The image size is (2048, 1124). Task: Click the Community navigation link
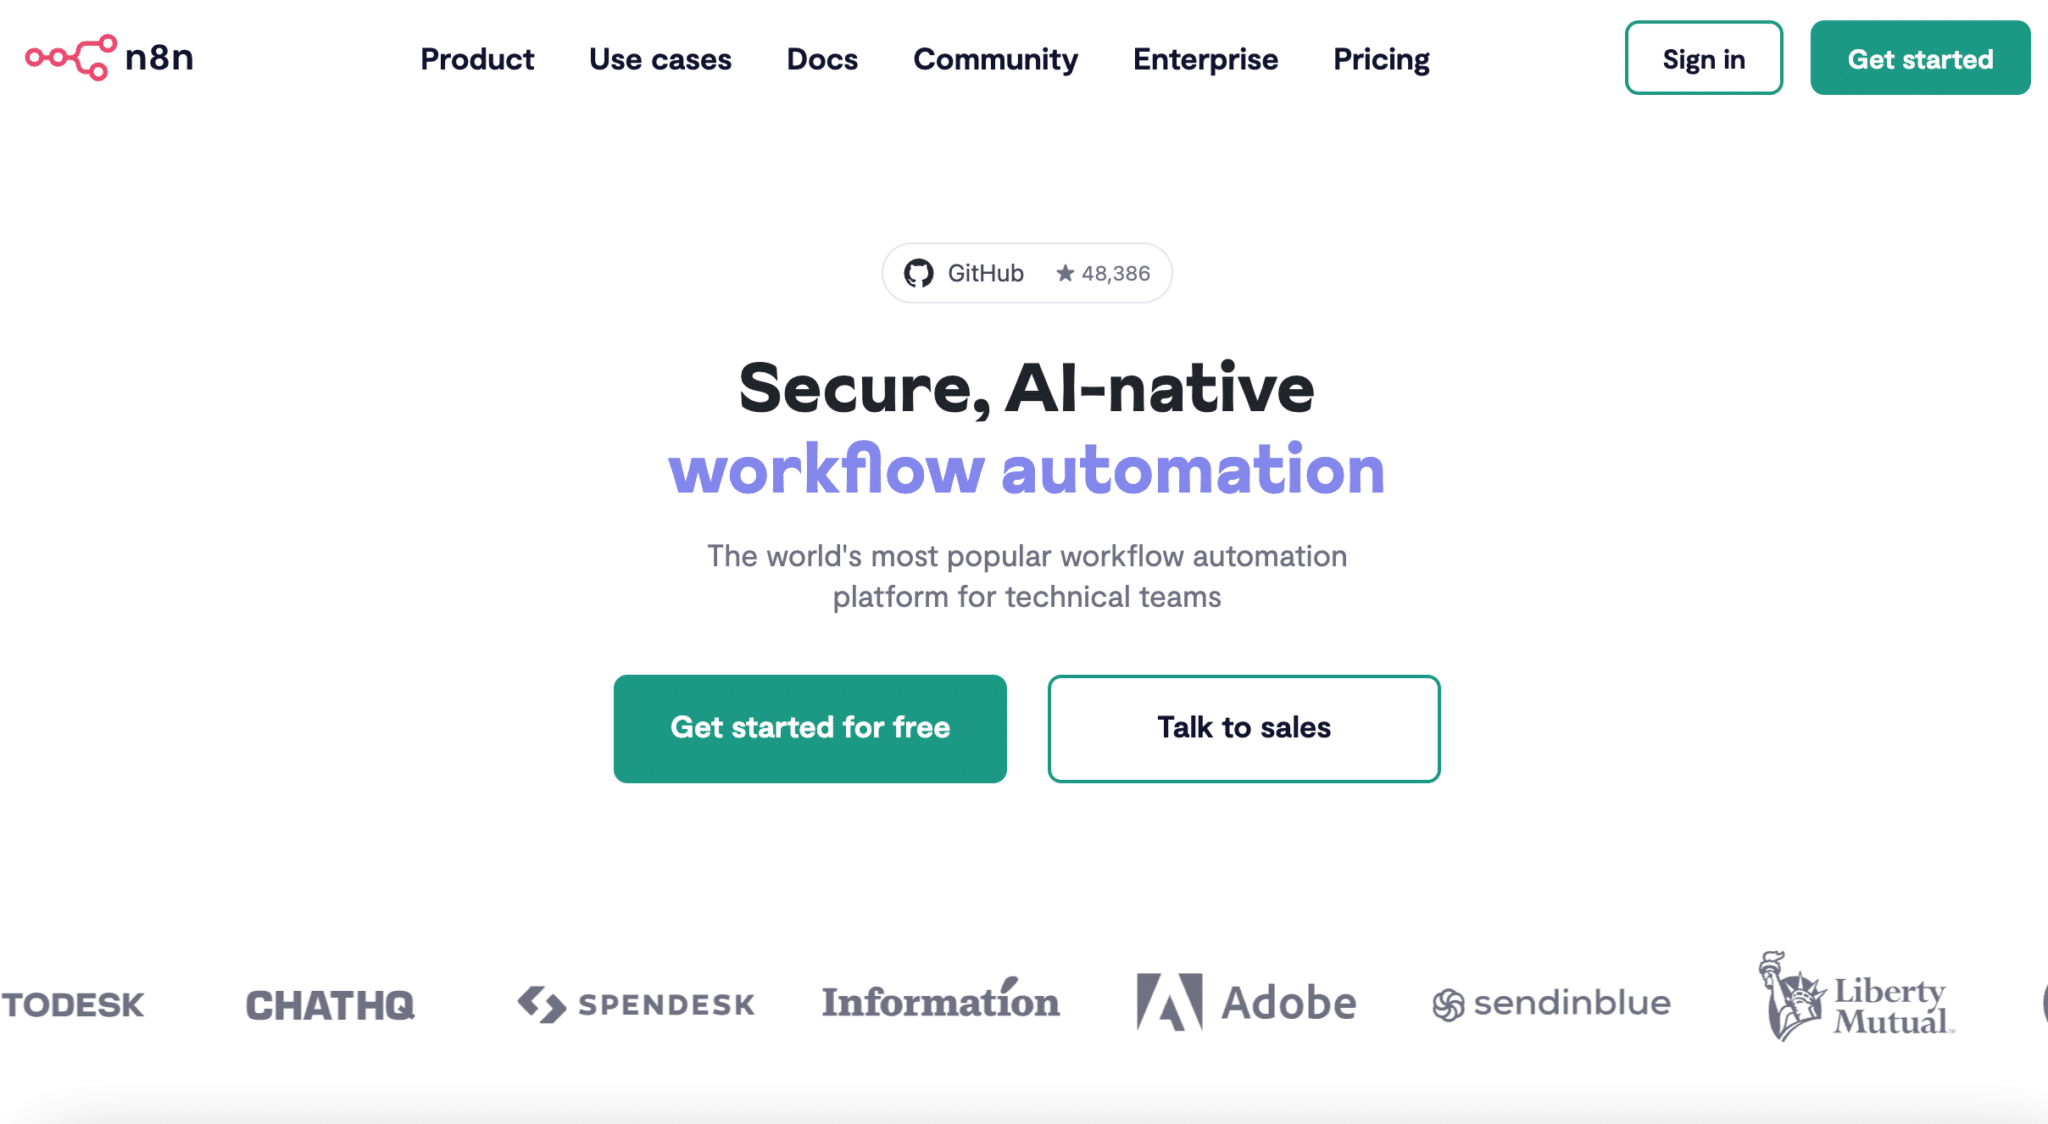click(995, 58)
